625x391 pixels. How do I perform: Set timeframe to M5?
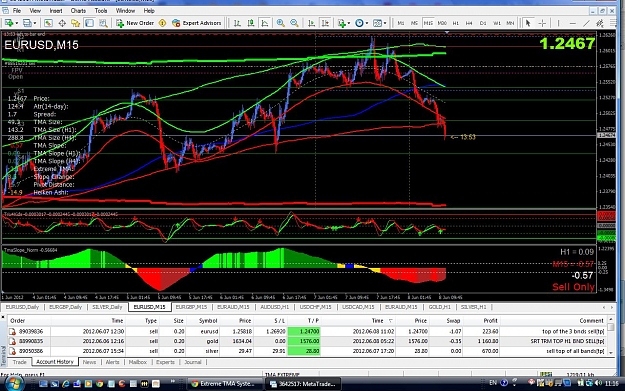[x=414, y=23]
